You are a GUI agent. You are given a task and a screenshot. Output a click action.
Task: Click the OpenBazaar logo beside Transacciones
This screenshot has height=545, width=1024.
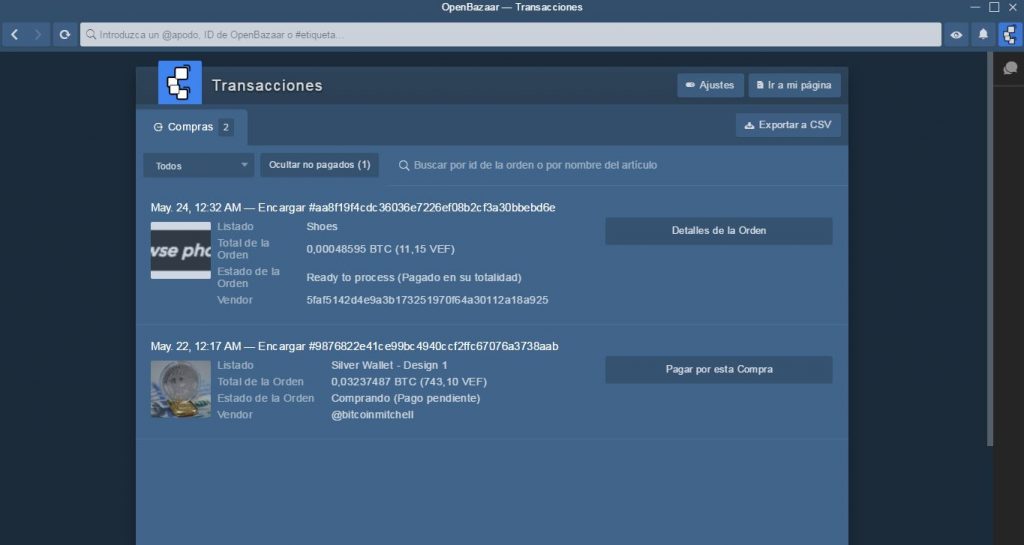tap(180, 83)
